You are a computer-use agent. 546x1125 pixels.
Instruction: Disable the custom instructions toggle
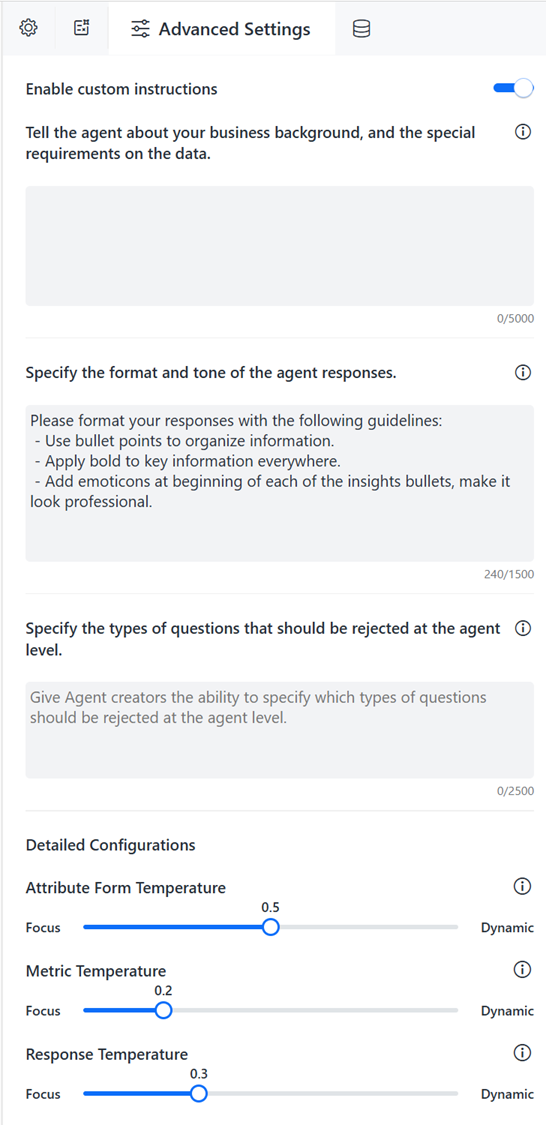[514, 88]
